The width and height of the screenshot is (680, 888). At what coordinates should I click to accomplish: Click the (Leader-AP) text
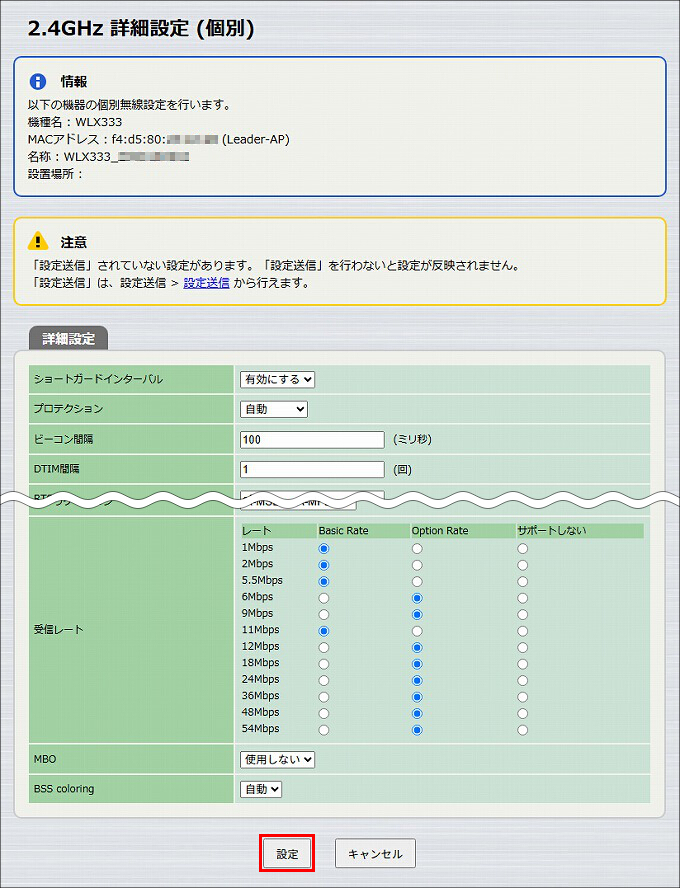[x=255, y=139]
